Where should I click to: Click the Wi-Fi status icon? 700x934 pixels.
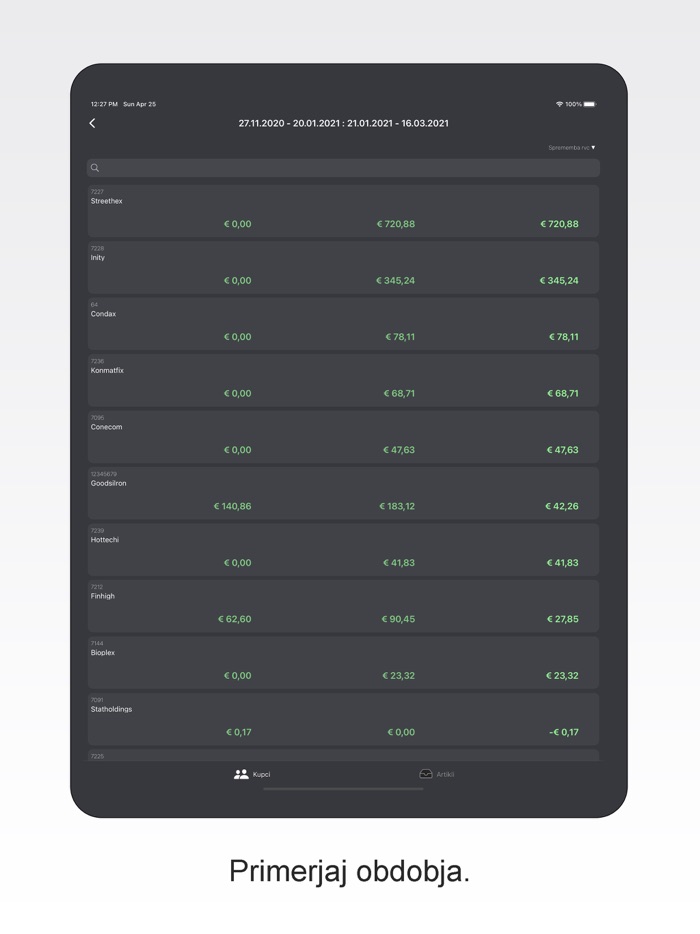[559, 104]
